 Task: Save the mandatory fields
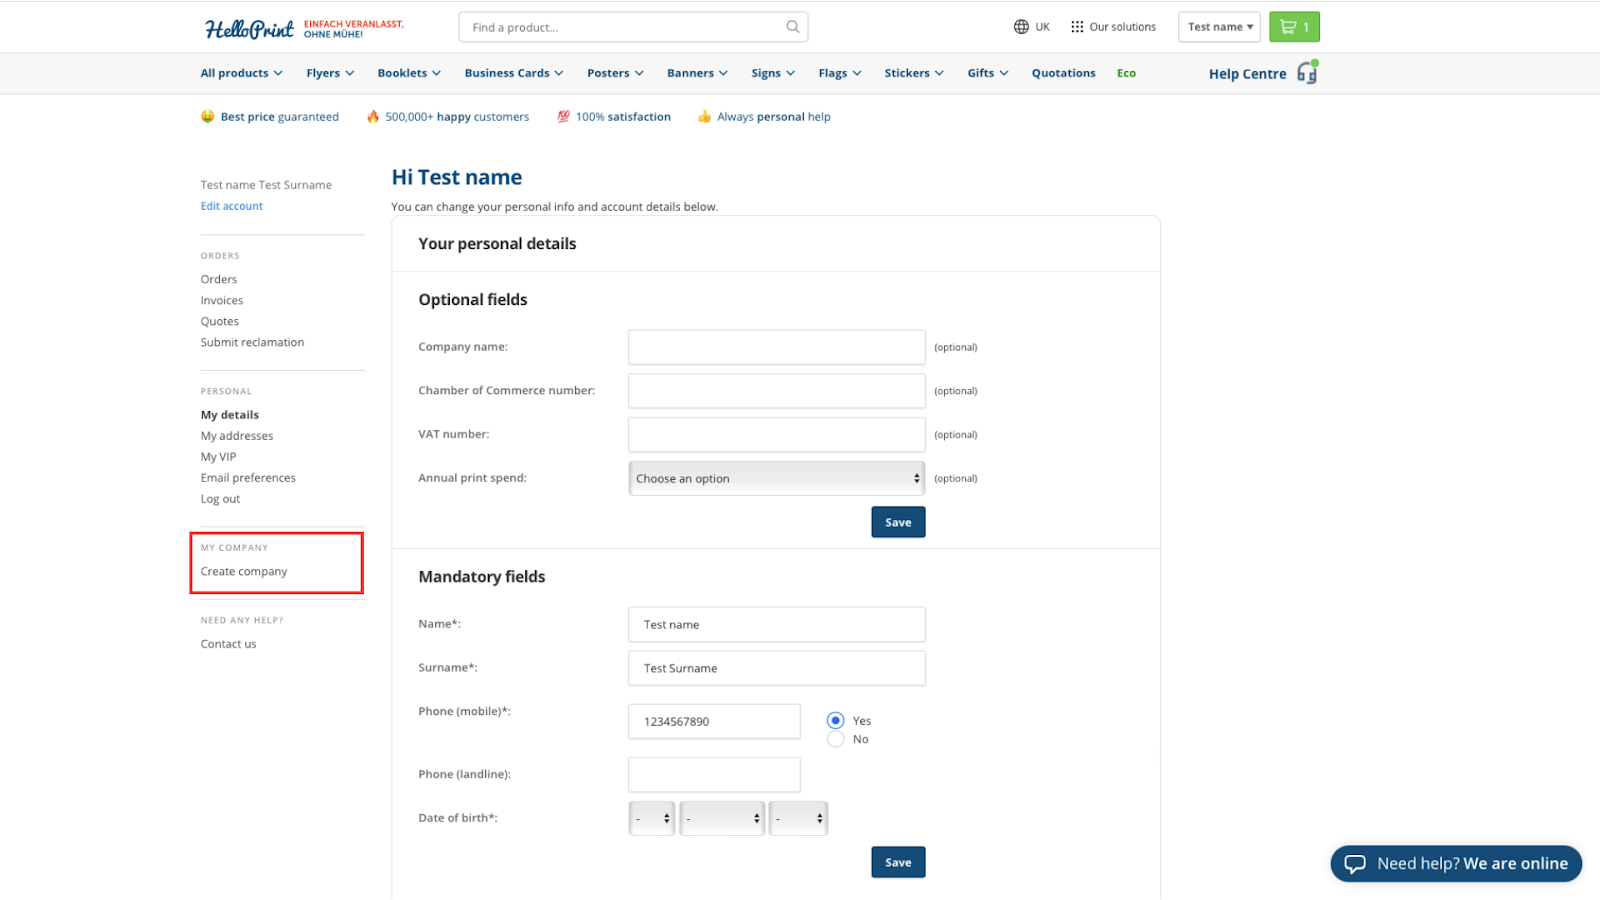tap(898, 862)
